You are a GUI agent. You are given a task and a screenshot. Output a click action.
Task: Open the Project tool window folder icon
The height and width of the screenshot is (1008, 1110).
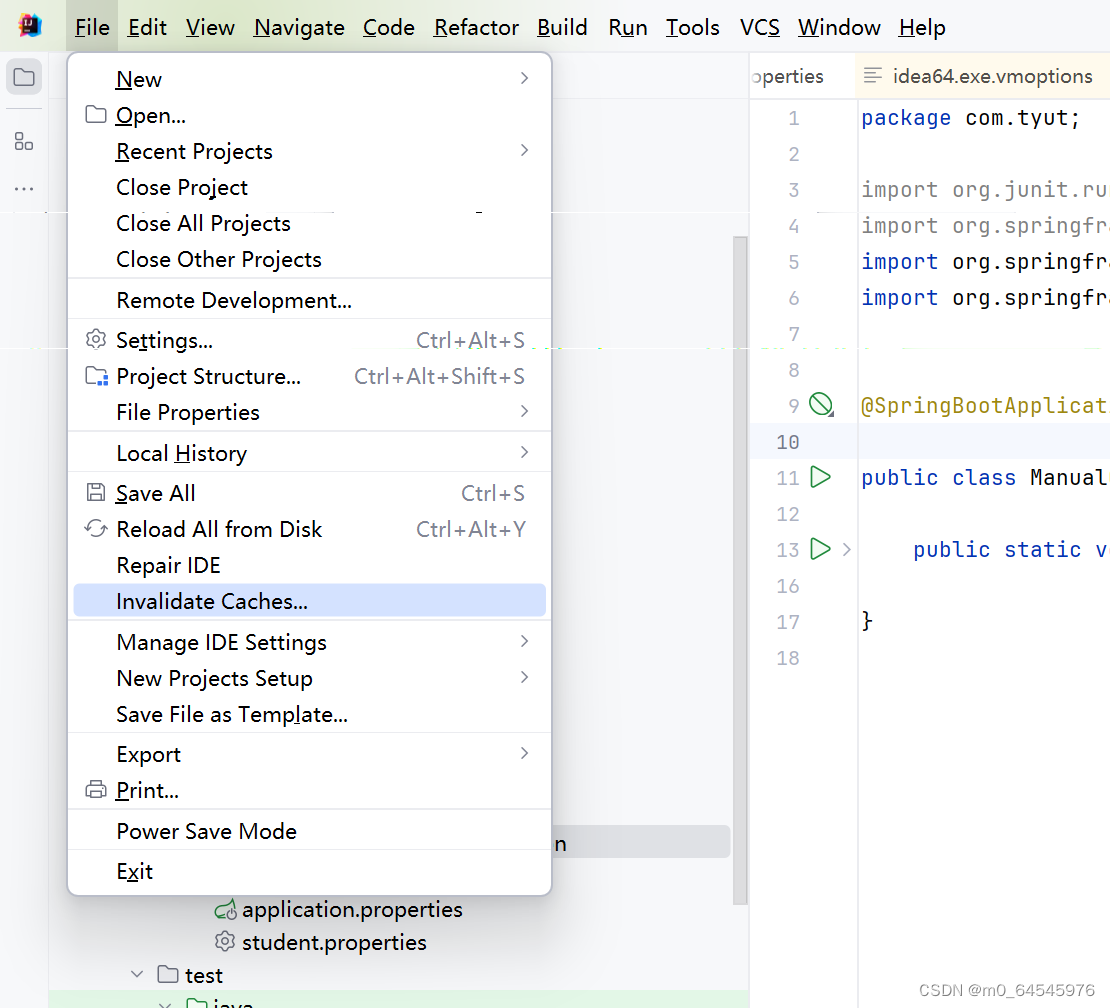24,76
